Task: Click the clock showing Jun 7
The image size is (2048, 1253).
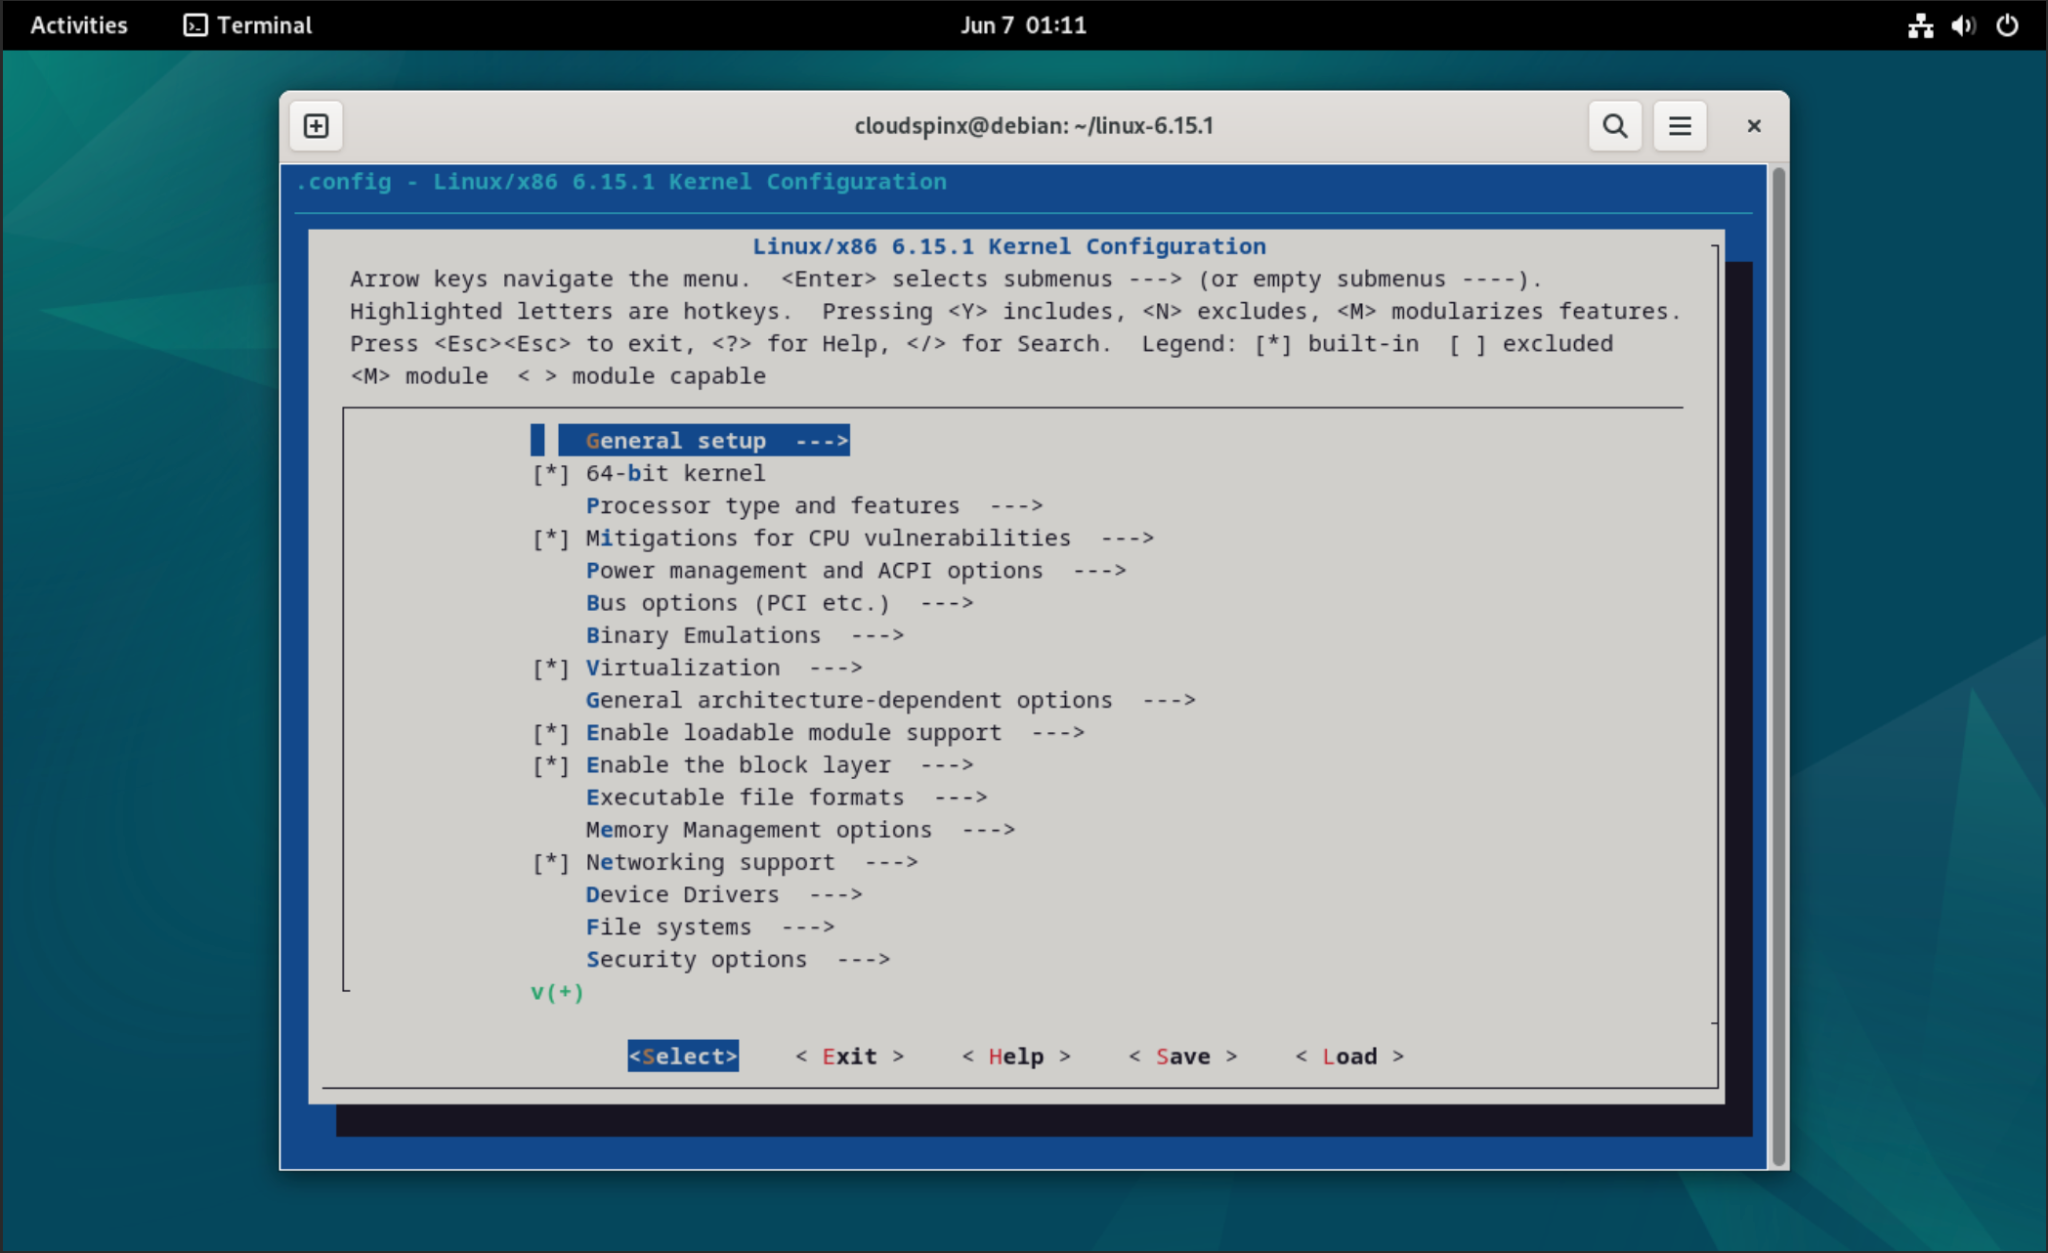Action: coord(1023,25)
